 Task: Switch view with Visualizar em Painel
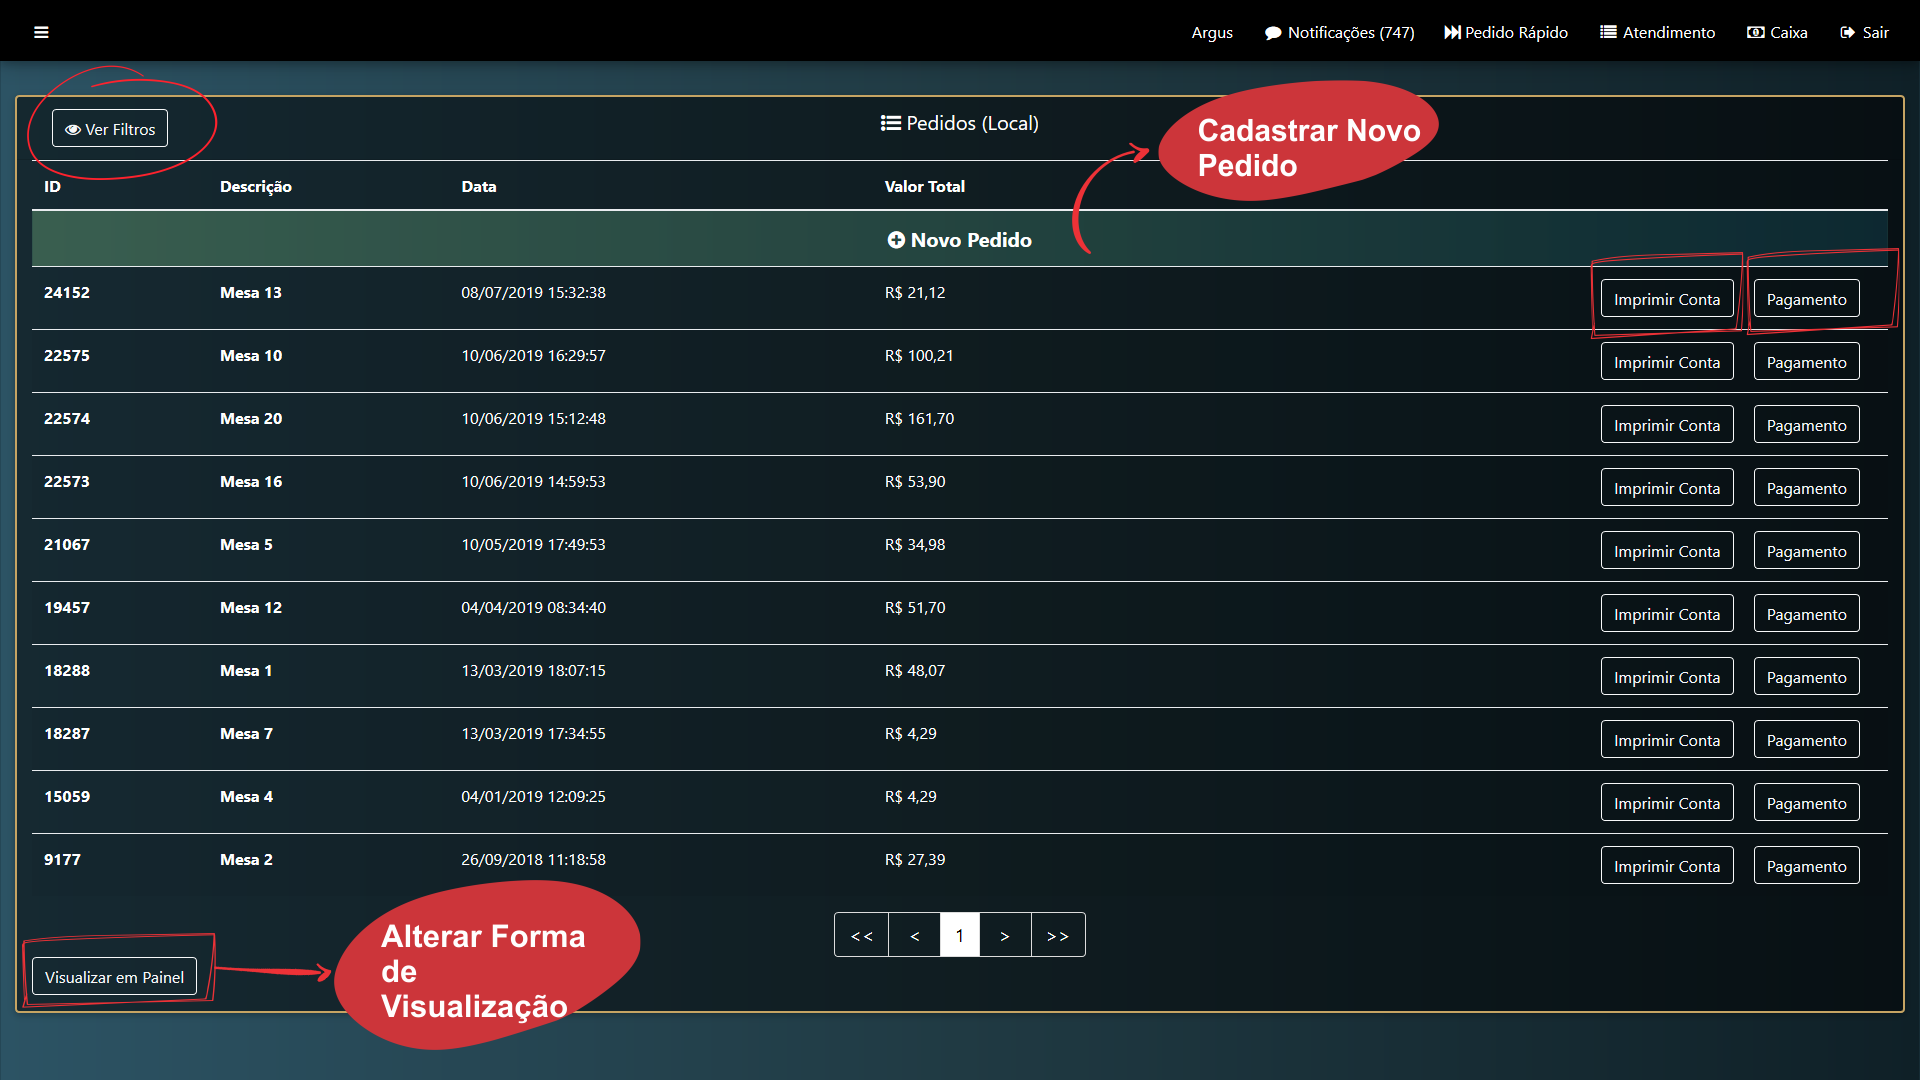(114, 977)
